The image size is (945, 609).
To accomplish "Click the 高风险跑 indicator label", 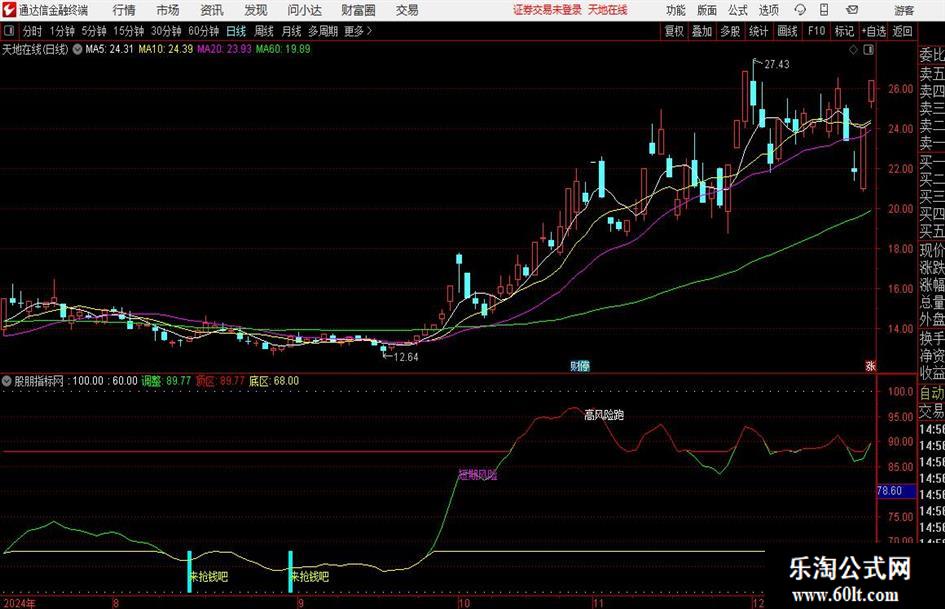I will [x=604, y=415].
